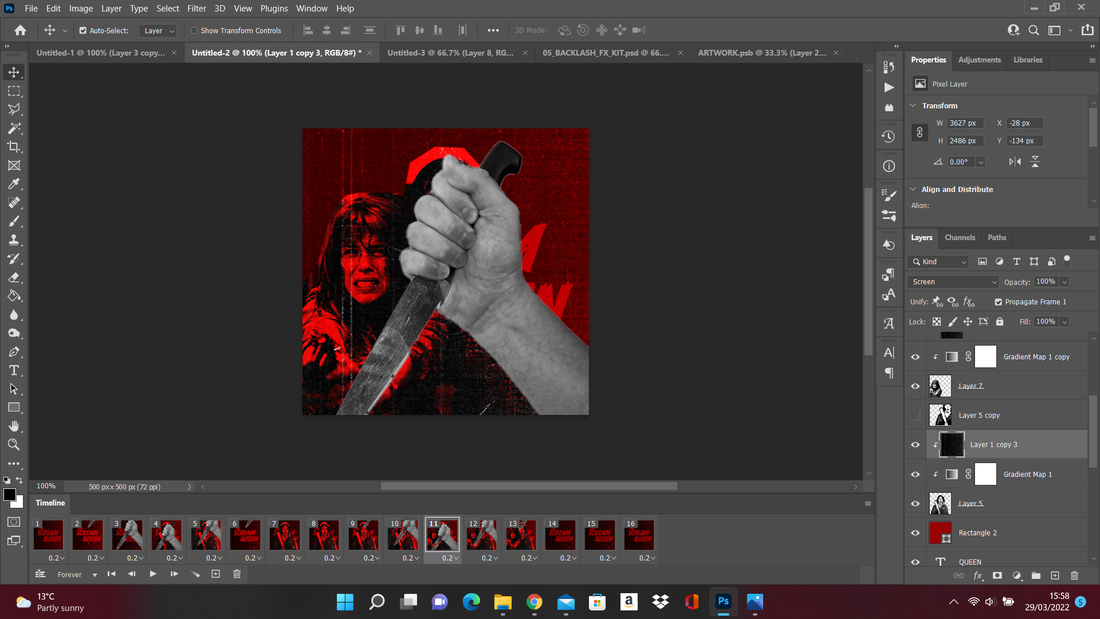Viewport: 1100px width, 619px height.
Task: Flip horizontal in Transform properties
Action: [x=1014, y=161]
